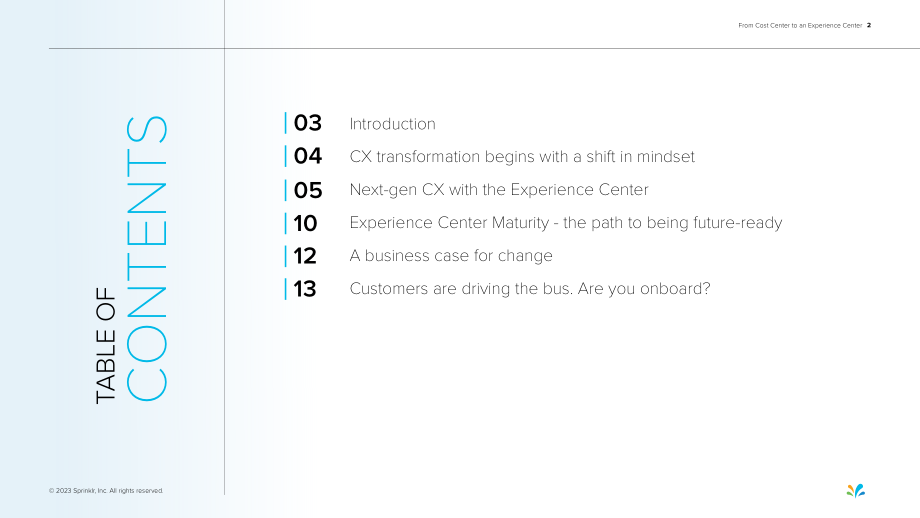920x518 pixels.
Task: Click page number 10
Action: click(306, 223)
